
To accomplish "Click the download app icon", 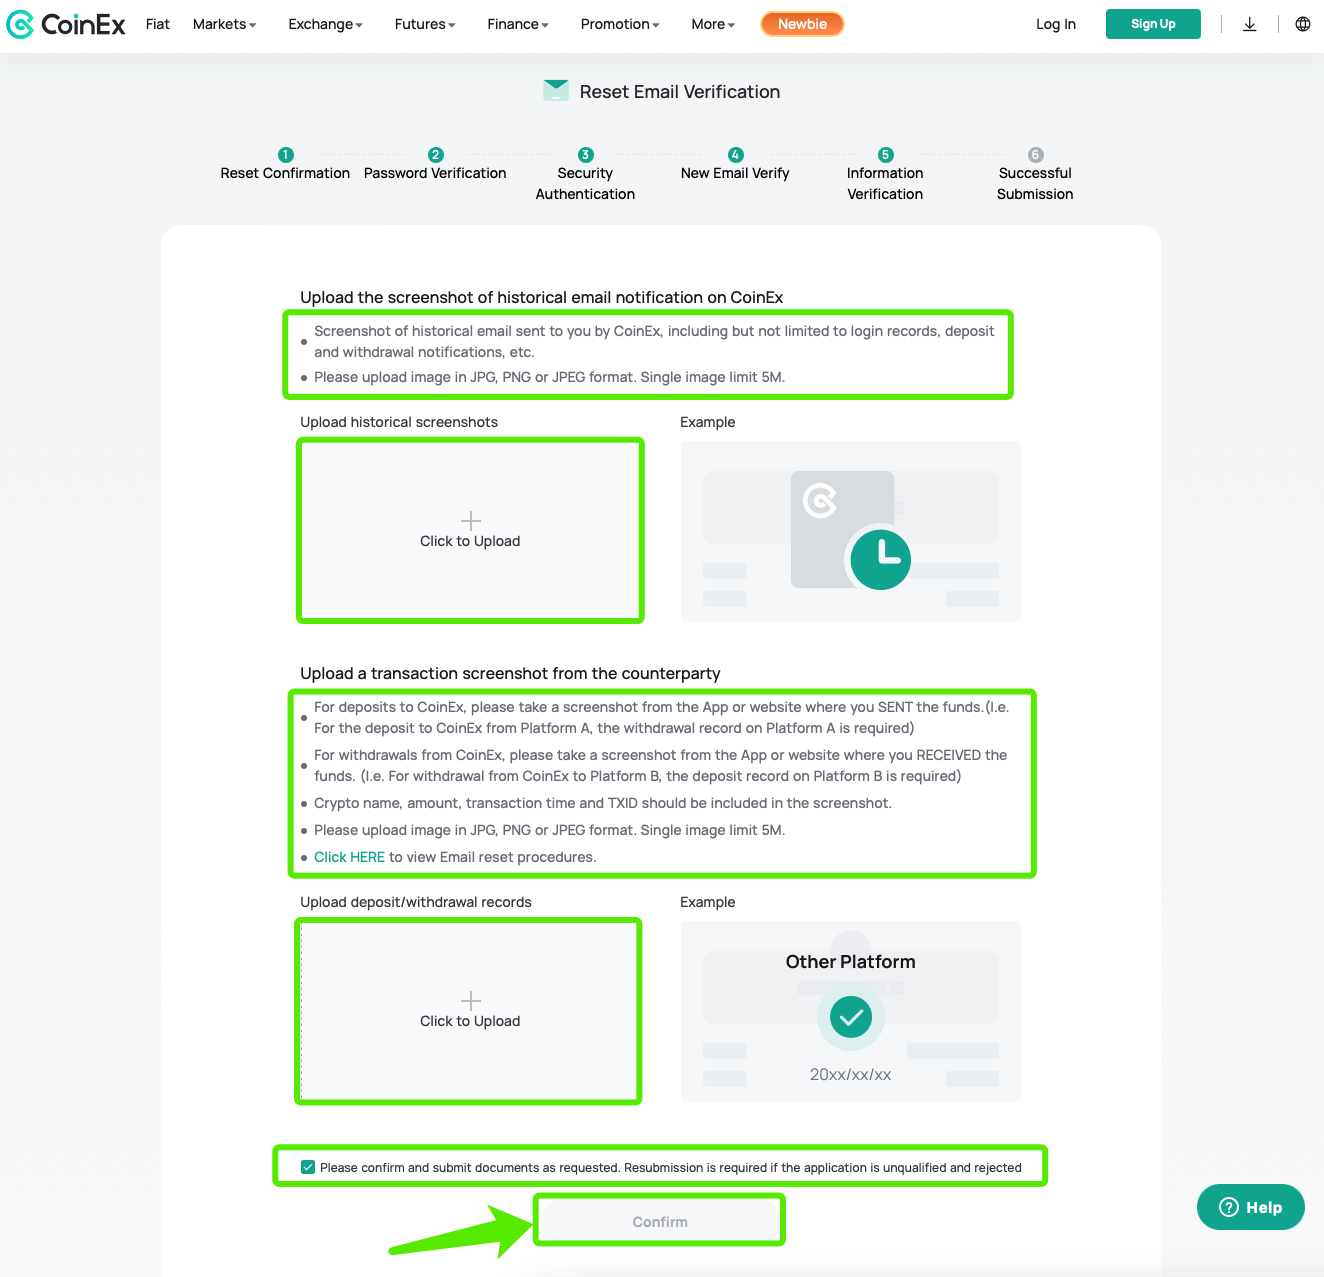I will coord(1249,24).
